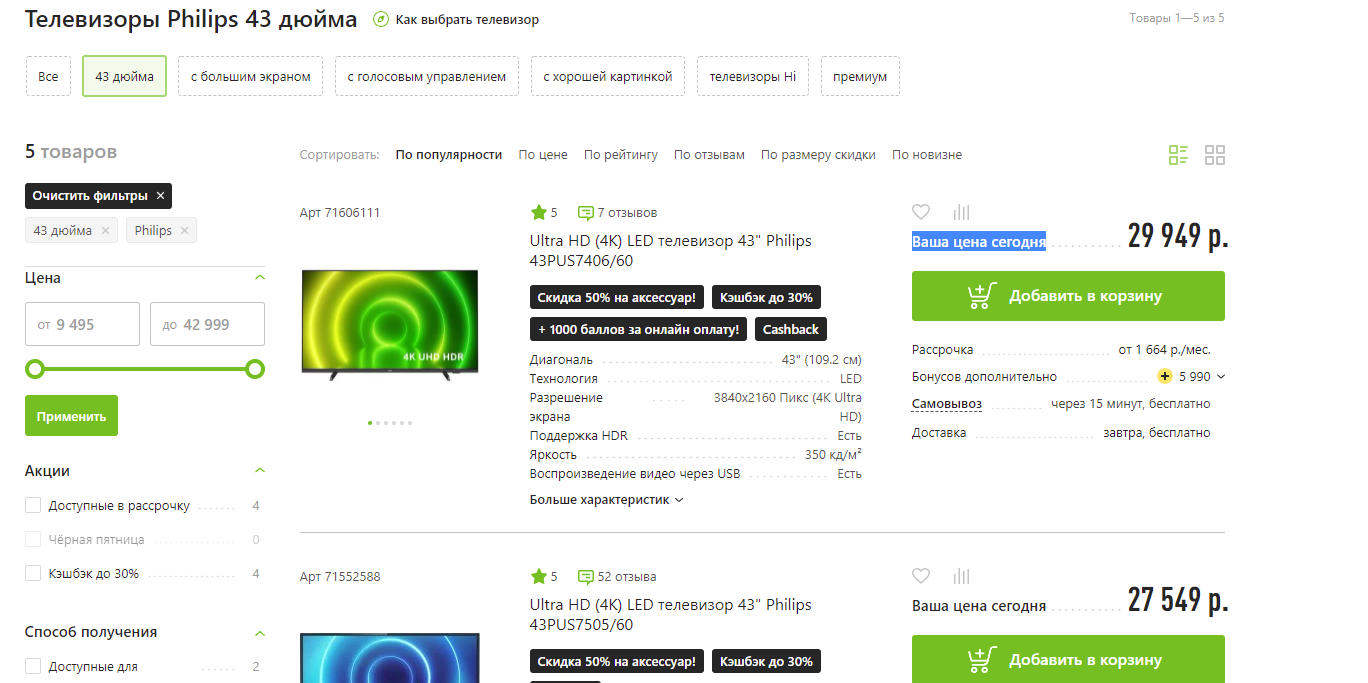Click star rating of 43PUS7505/60 TV
The image size is (1368, 683).
click(x=544, y=577)
